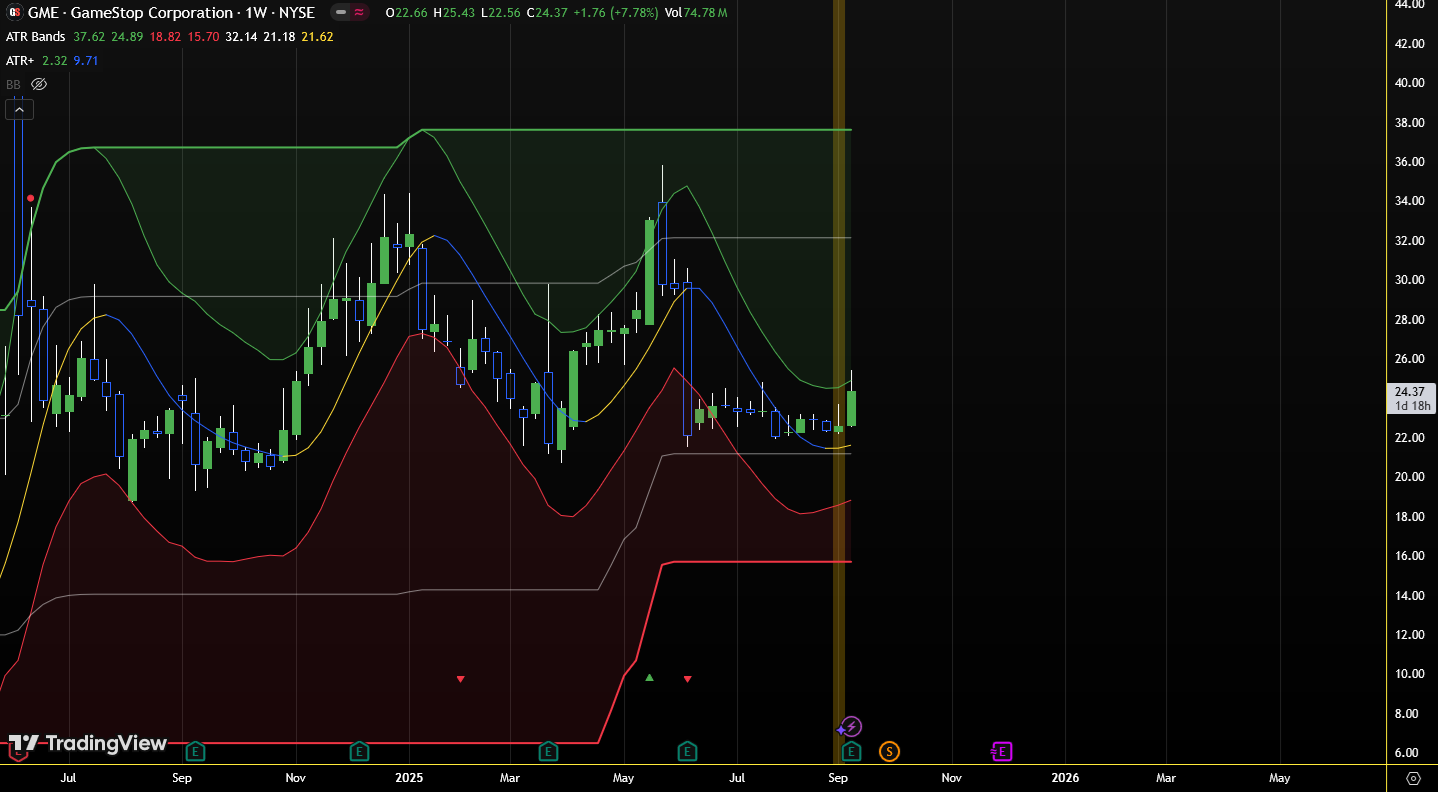Click the yellow ATR Bands value 21.62
This screenshot has height=792, width=1438.
(317, 37)
